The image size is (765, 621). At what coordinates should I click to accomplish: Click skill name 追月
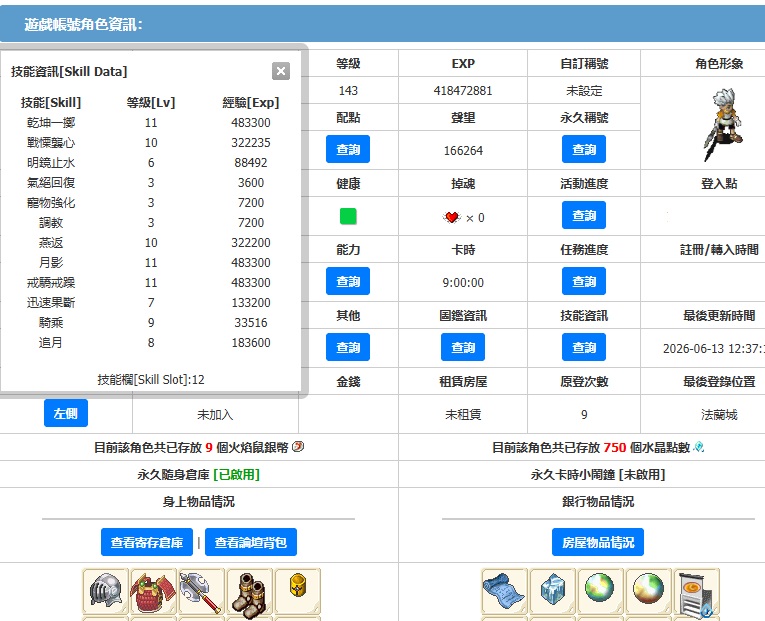click(x=51, y=342)
